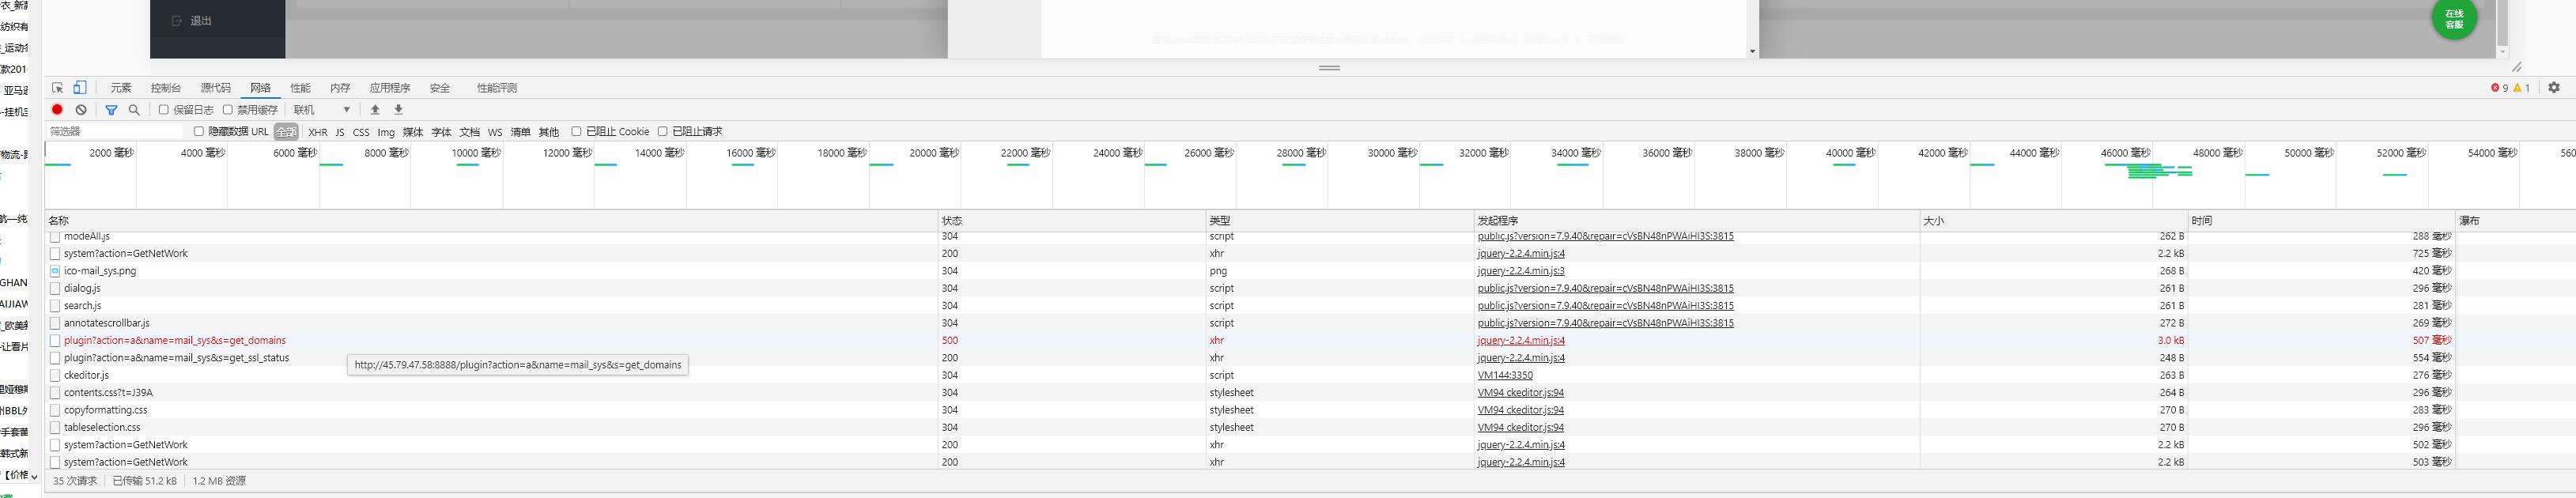
Task: Switch to the 元素 tab
Action: point(121,88)
